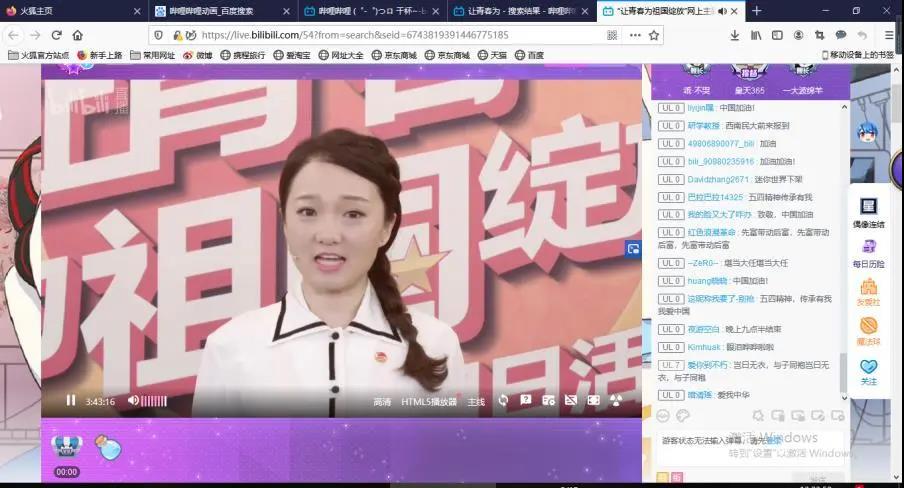The image size is (904, 488).
Task: Toggle the picture-in-picture video button
Action: click(632, 249)
